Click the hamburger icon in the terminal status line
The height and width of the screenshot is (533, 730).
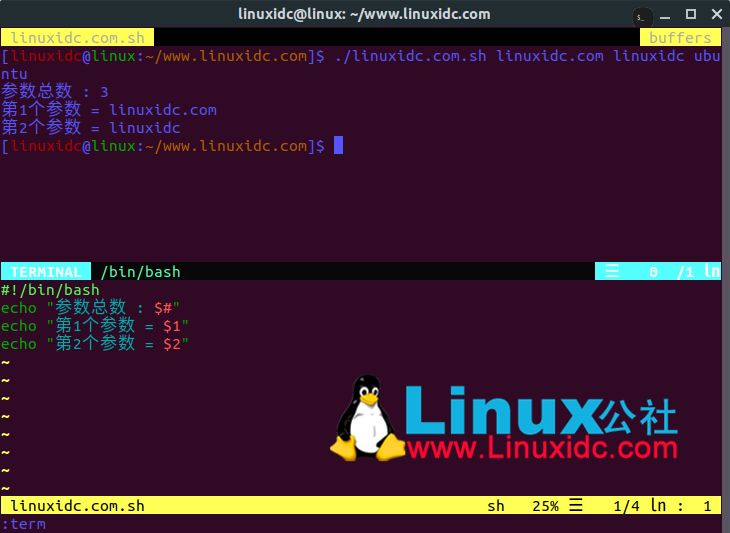(x=612, y=271)
